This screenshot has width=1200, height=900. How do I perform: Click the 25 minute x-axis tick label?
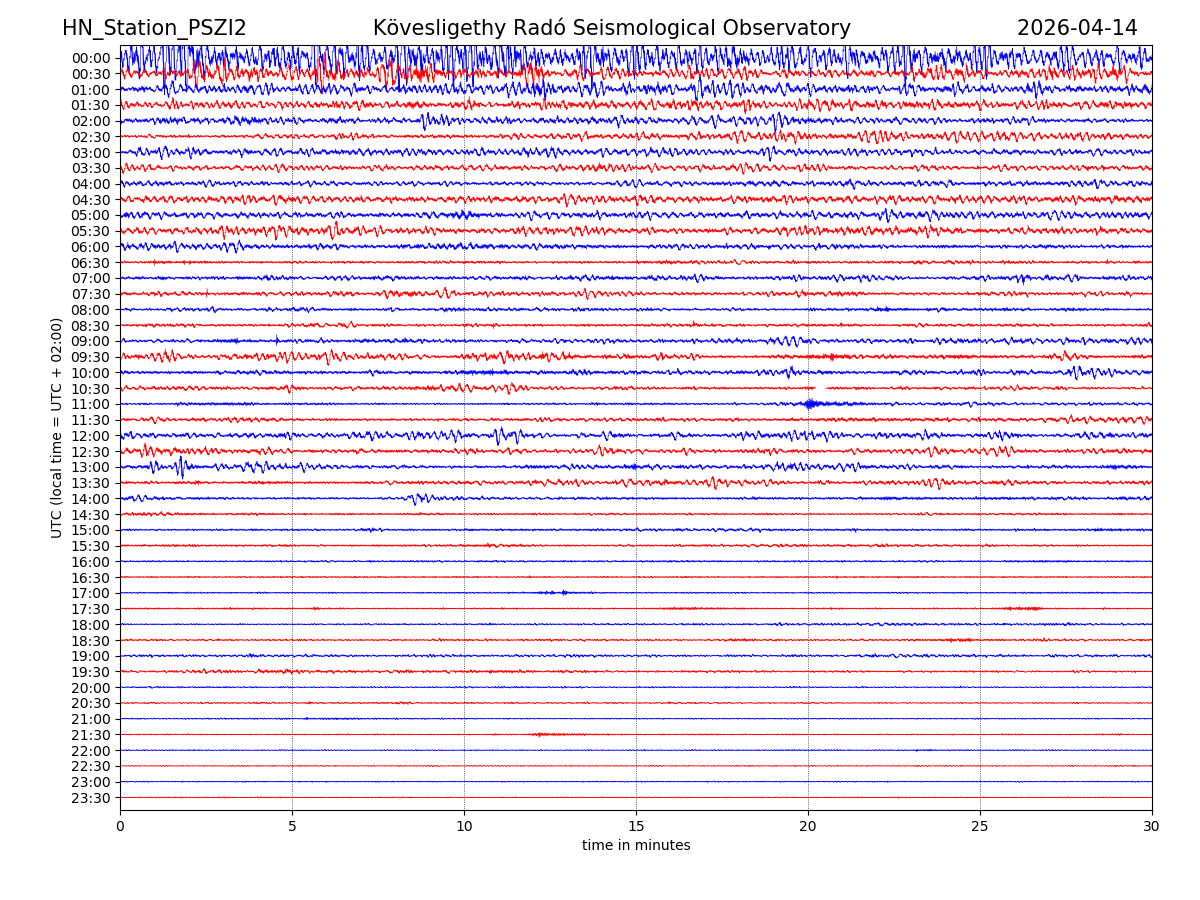click(980, 827)
